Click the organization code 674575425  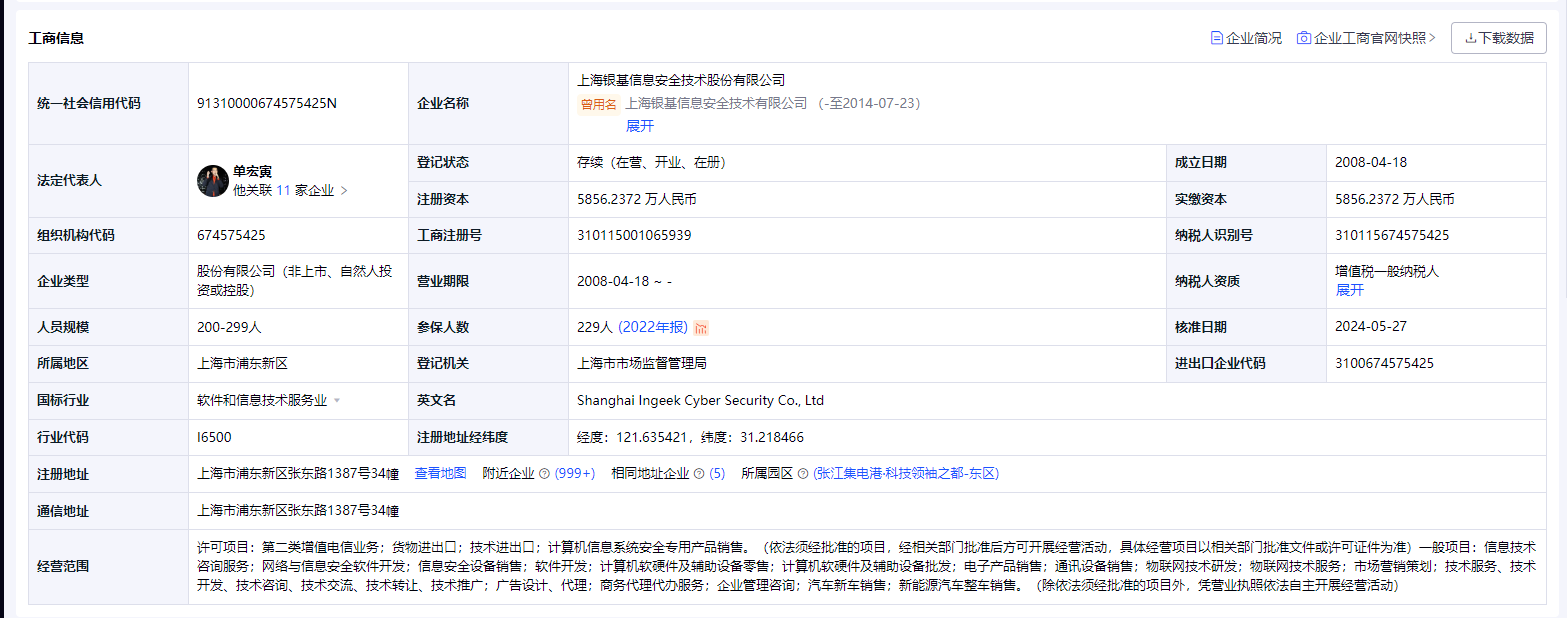tap(231, 235)
